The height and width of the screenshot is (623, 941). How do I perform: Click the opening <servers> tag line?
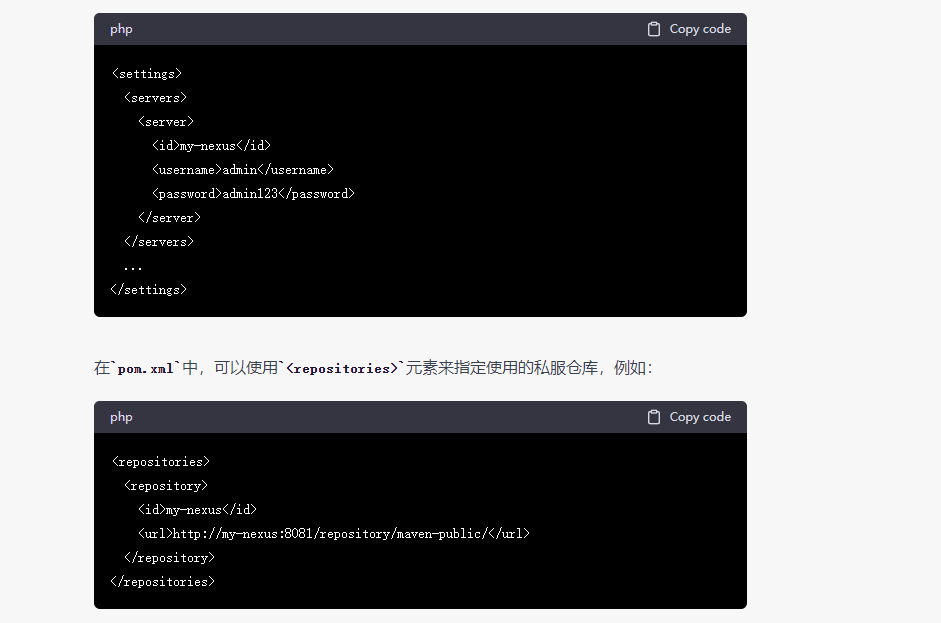[155, 98]
